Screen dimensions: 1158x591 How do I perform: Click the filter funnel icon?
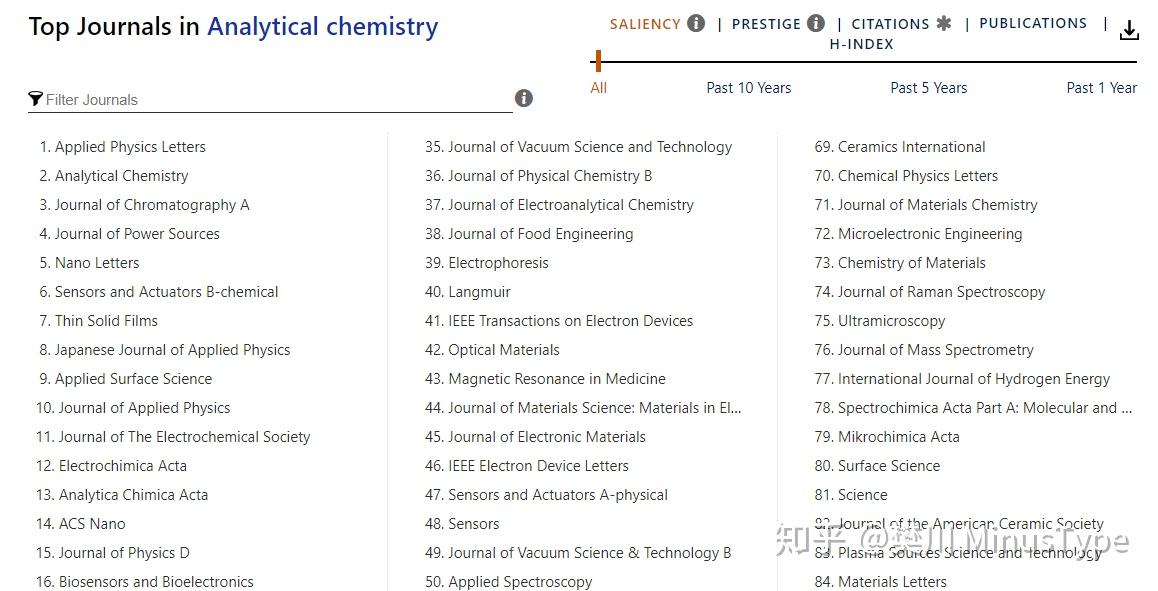(x=35, y=98)
